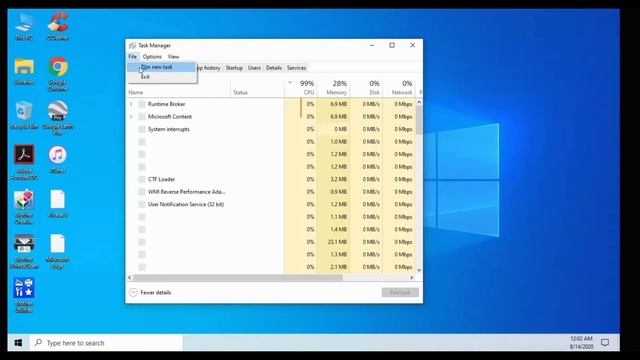This screenshot has height=360, width=640.
Task: Open Adobe Acrobat DC desktop icon
Action: 24,162
